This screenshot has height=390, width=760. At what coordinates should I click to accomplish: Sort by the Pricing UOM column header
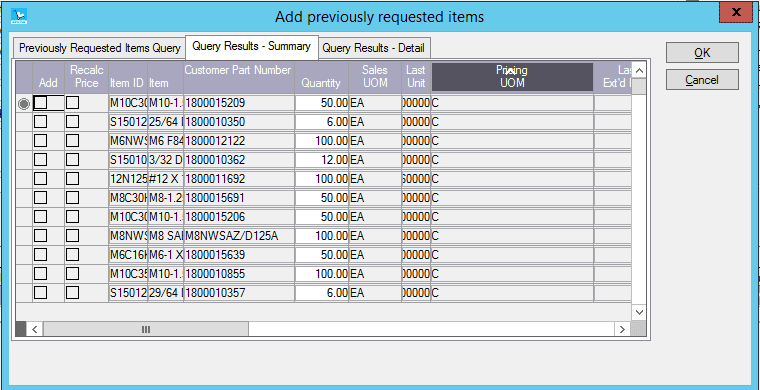512,77
